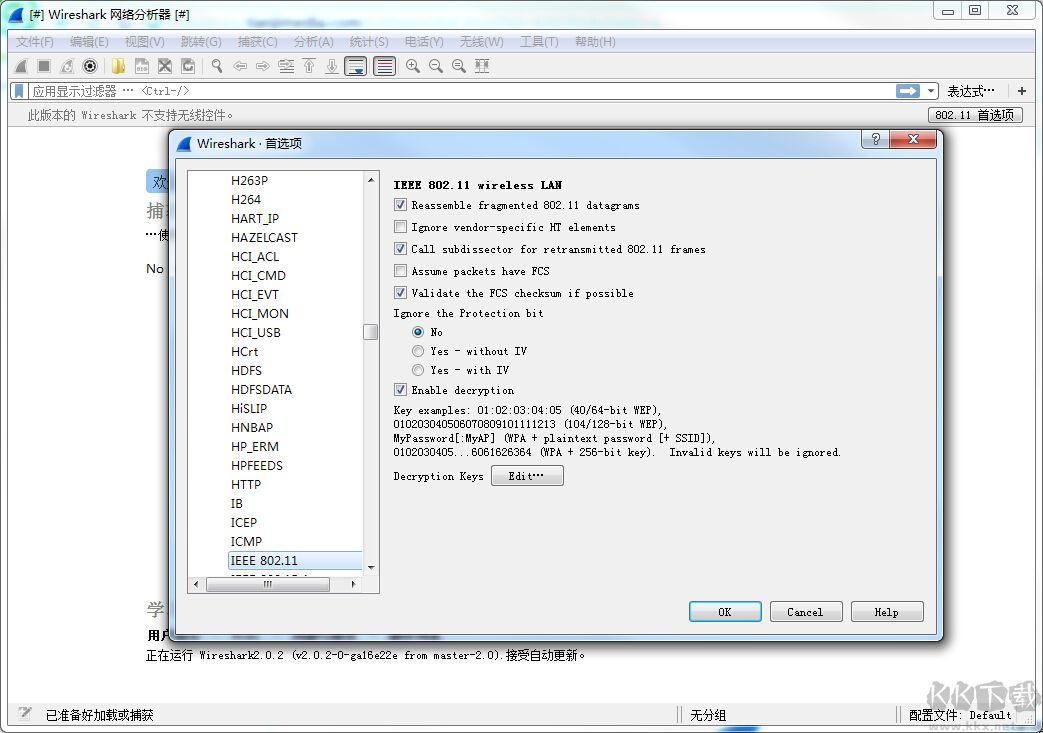Click the plus add filter button
Viewport: 1043px width, 733px height.
pos(1022,91)
